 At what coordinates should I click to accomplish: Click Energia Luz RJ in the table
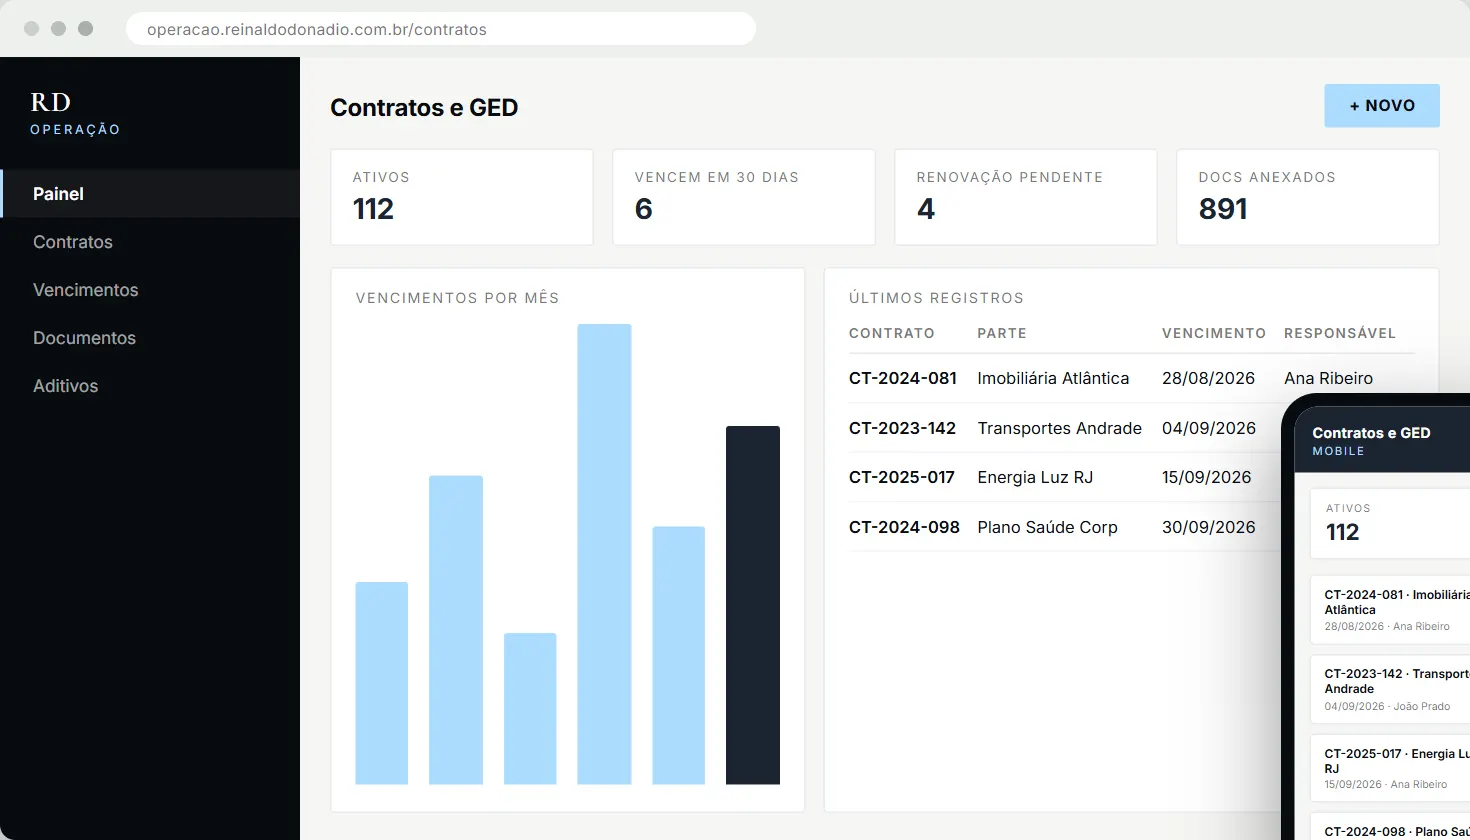coord(1035,477)
